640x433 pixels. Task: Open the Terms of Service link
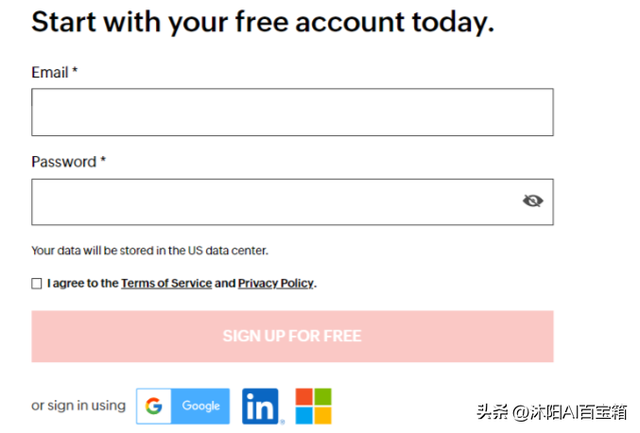click(167, 283)
